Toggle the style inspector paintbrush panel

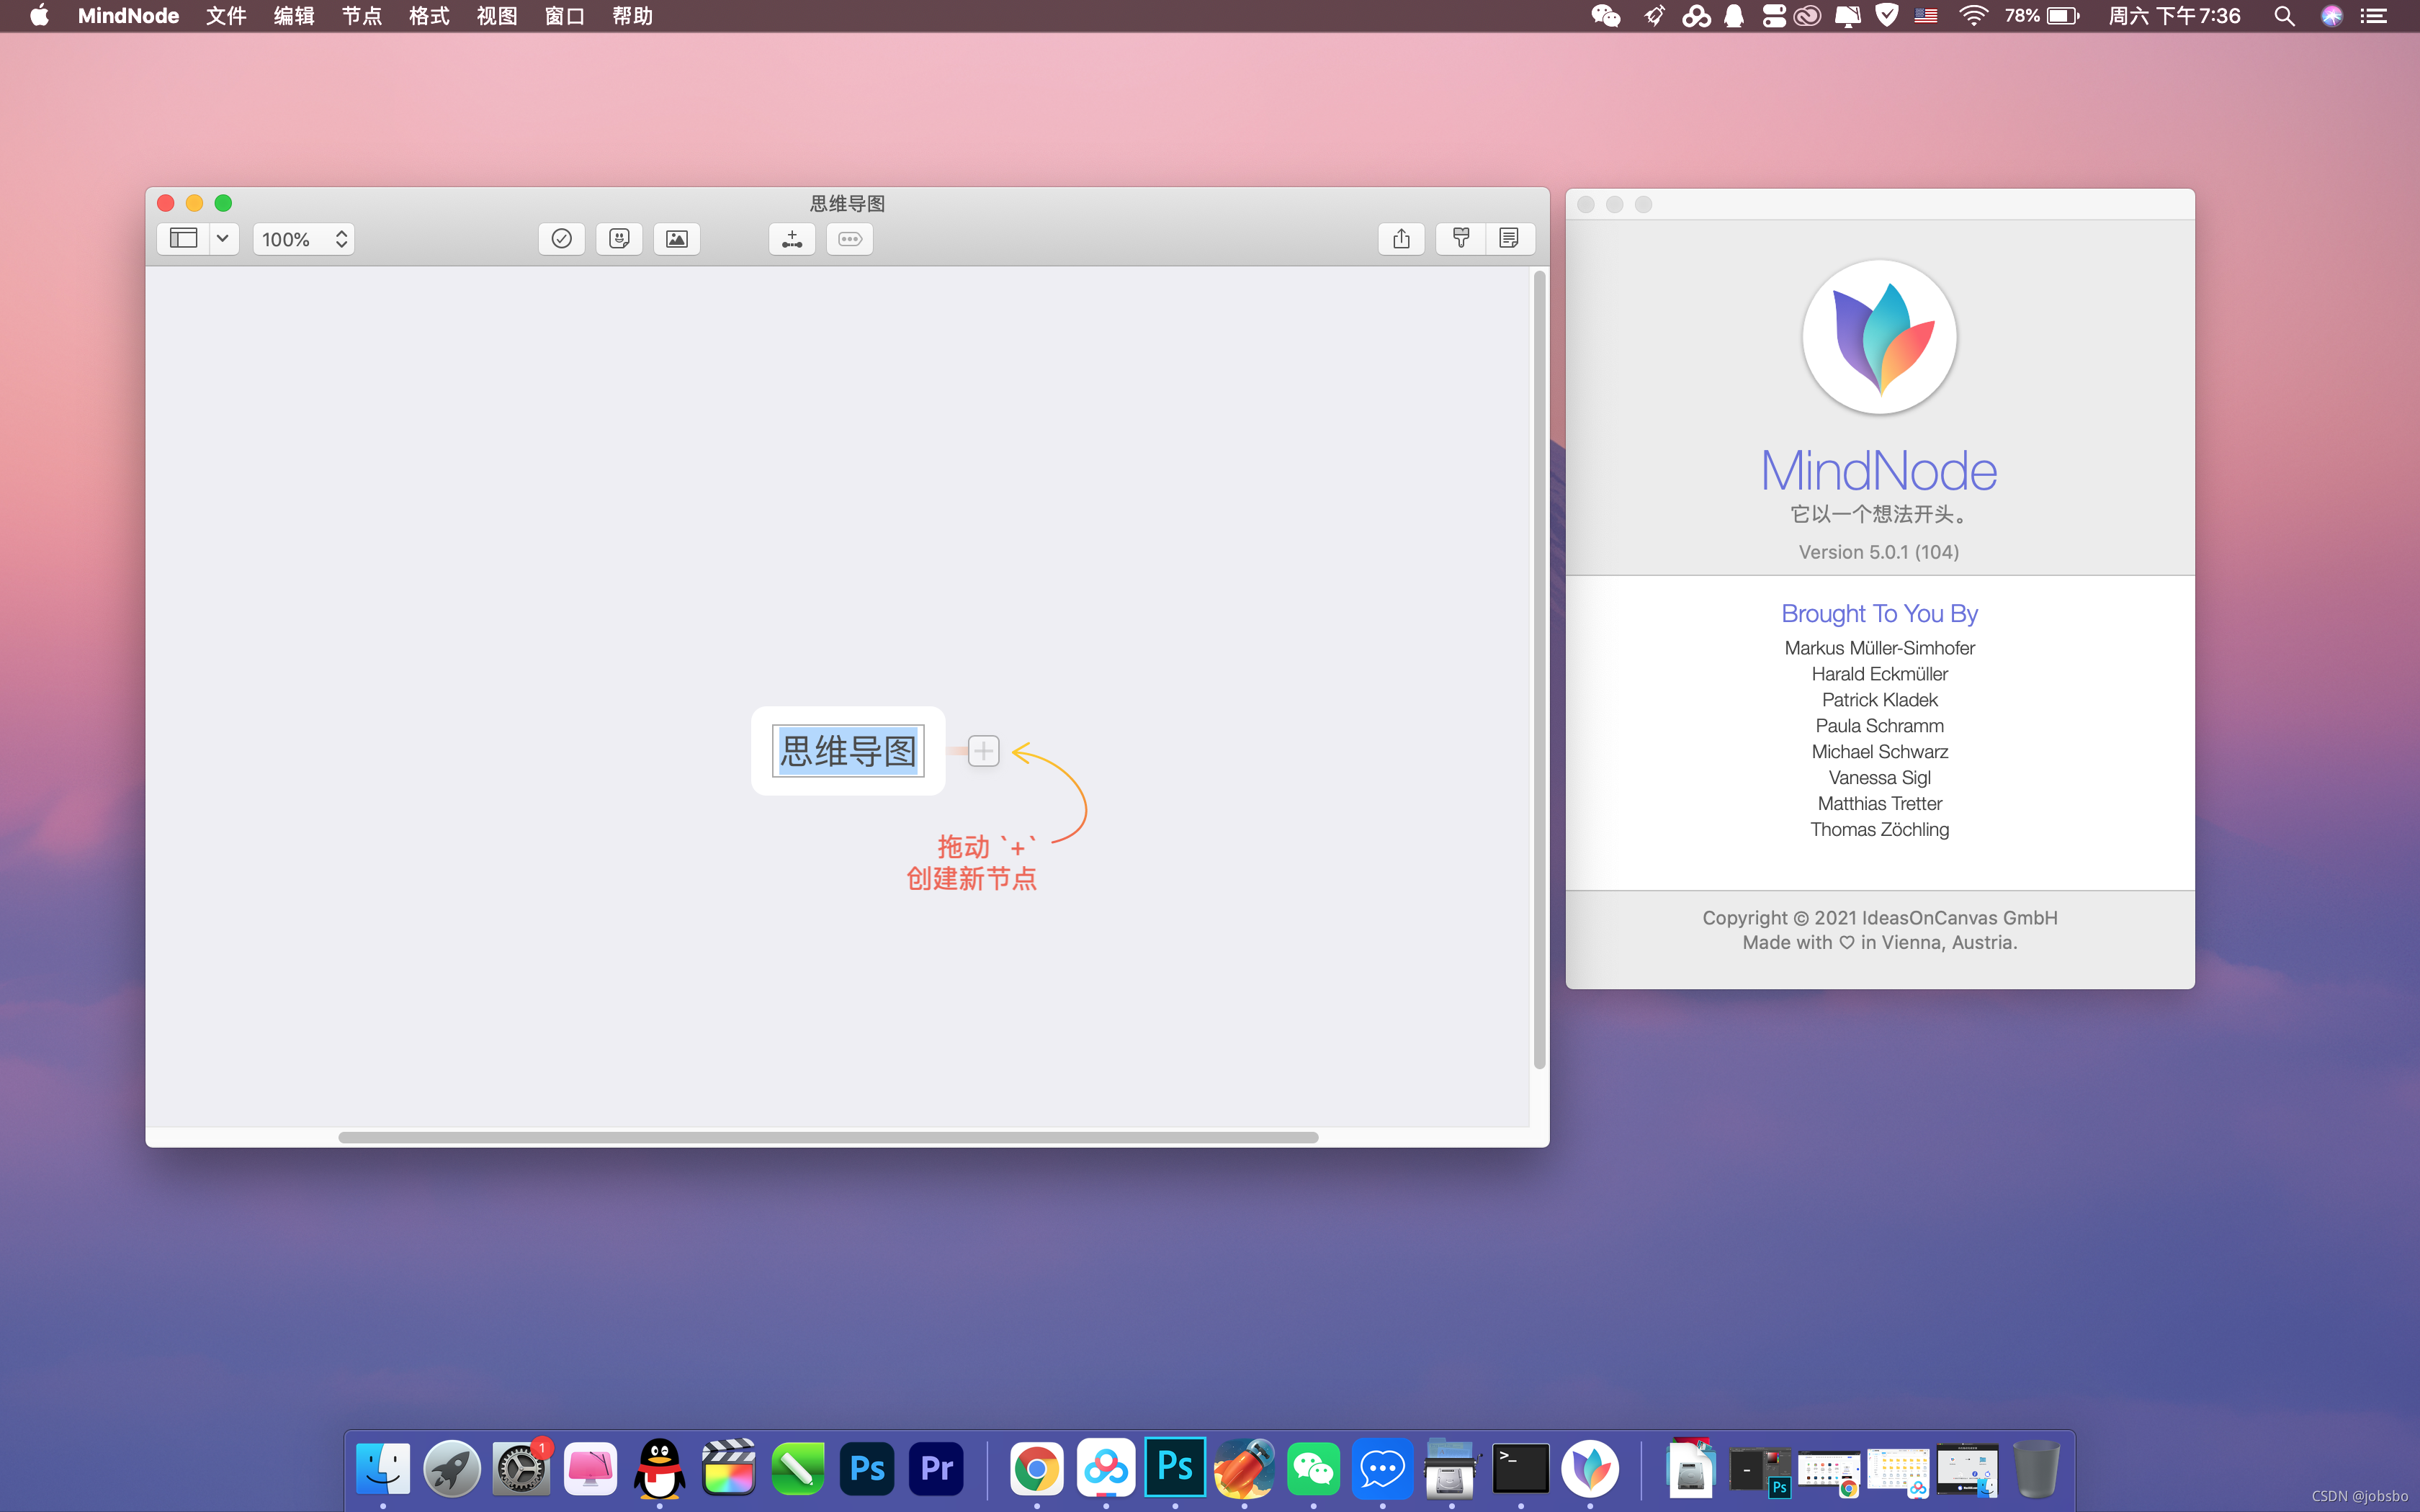[1461, 239]
